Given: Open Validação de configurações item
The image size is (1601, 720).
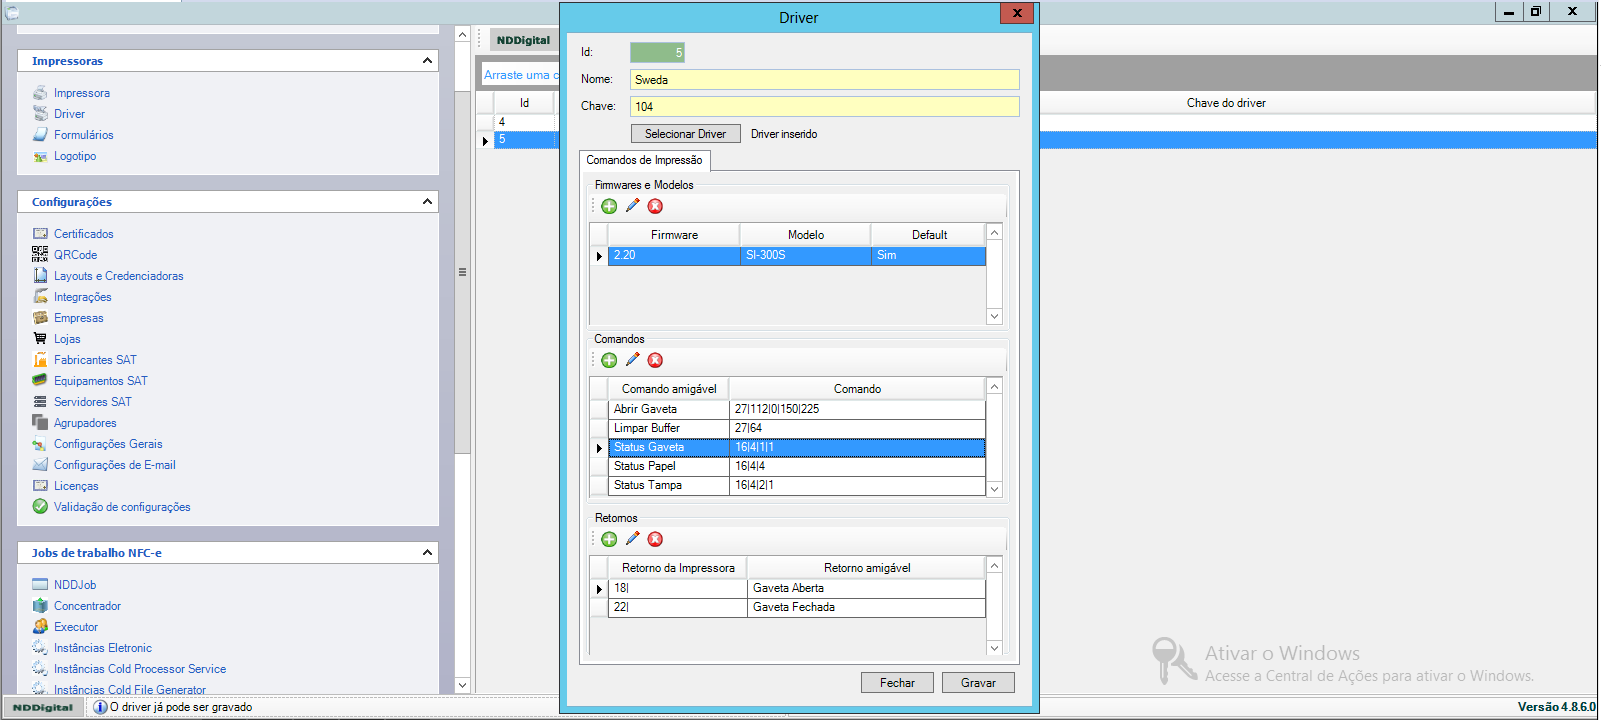Looking at the screenshot, I should pos(122,507).
